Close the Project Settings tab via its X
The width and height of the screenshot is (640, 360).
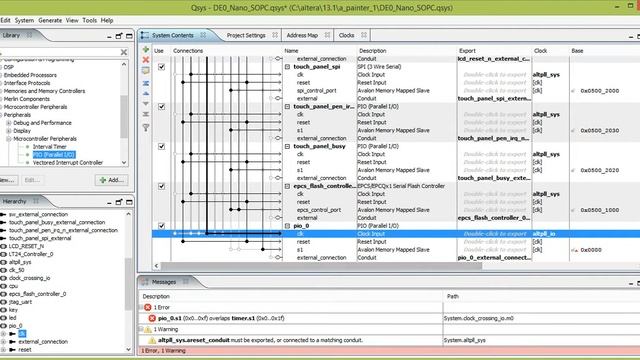pyautogui.click(x=275, y=35)
